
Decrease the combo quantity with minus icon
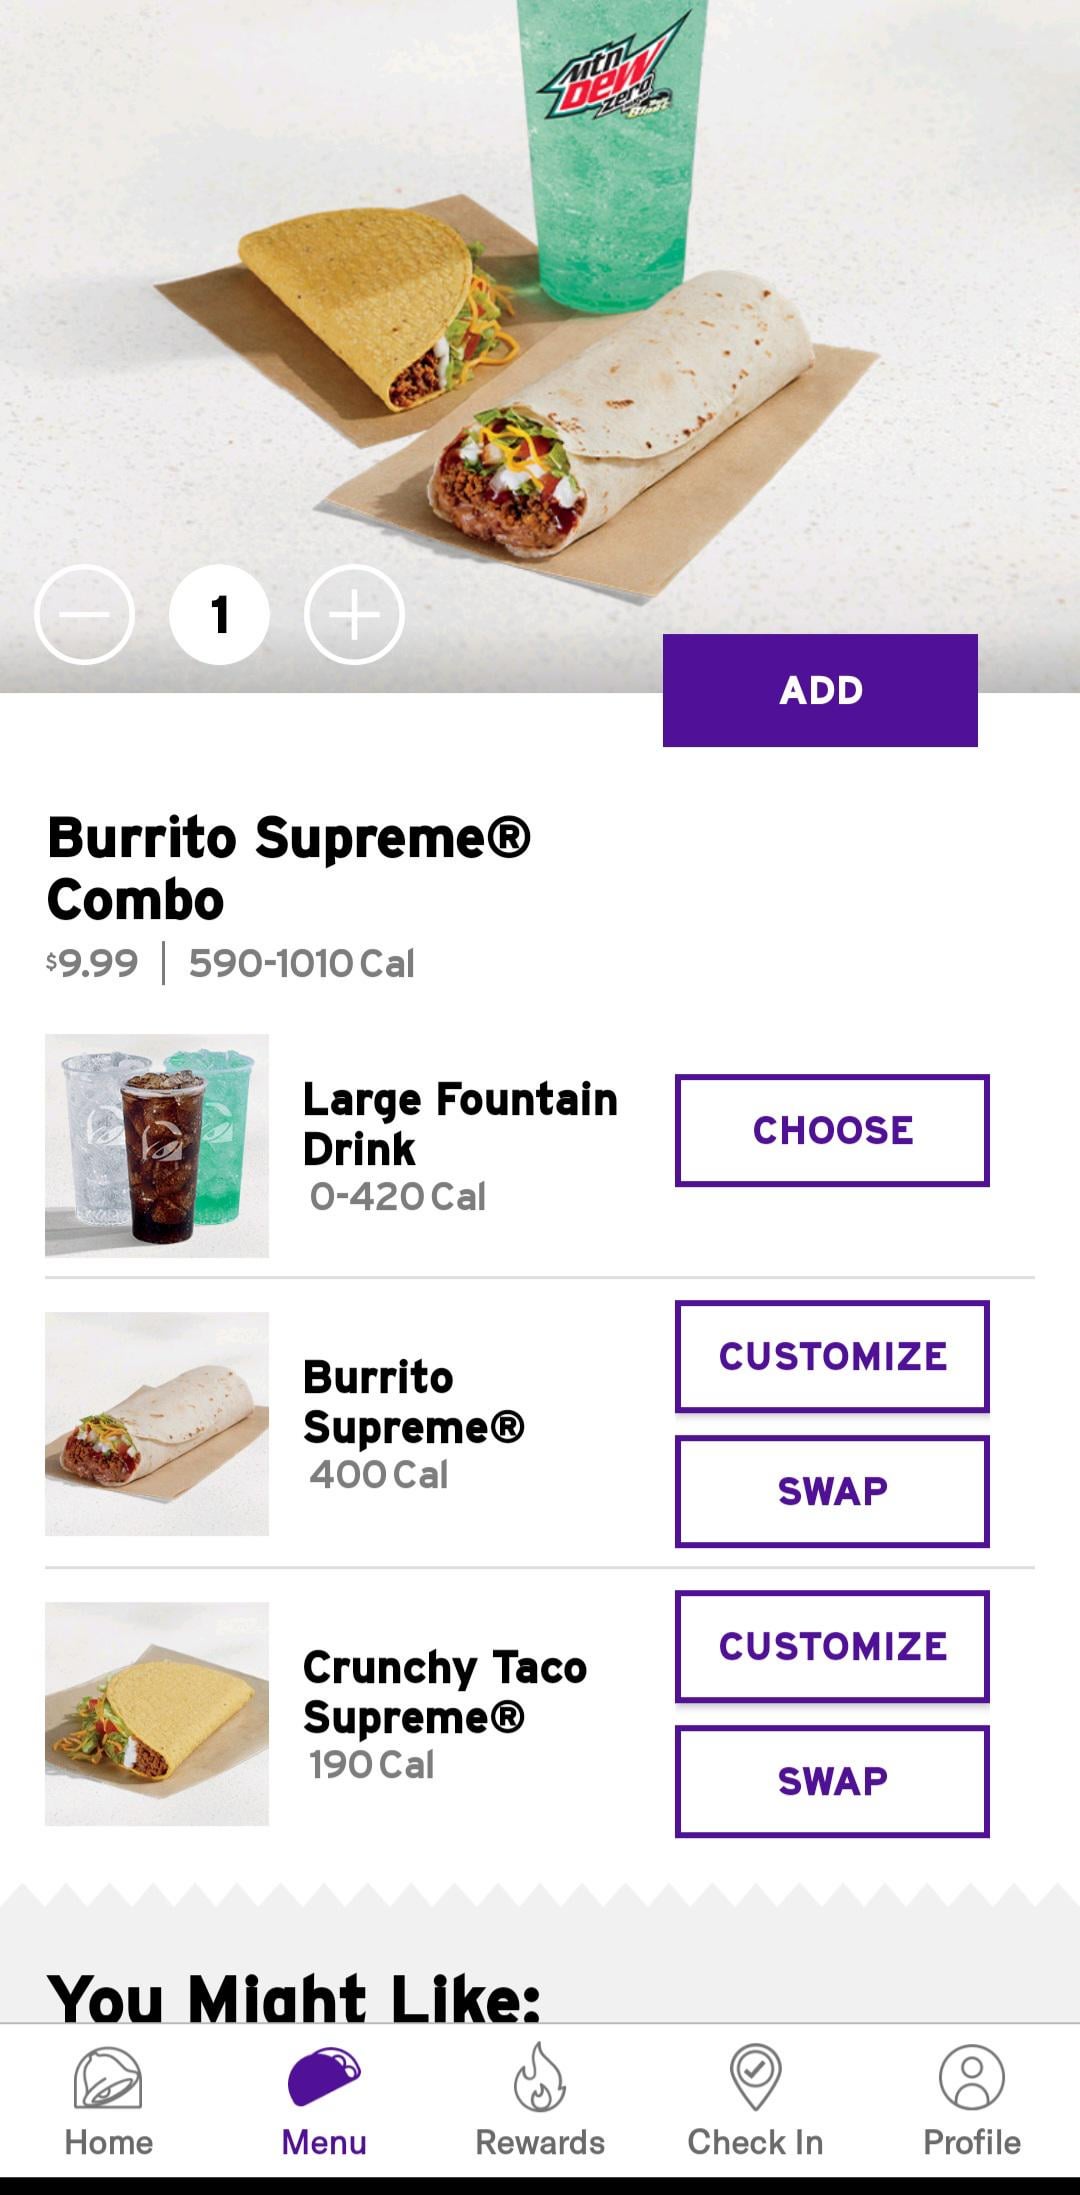coord(84,615)
